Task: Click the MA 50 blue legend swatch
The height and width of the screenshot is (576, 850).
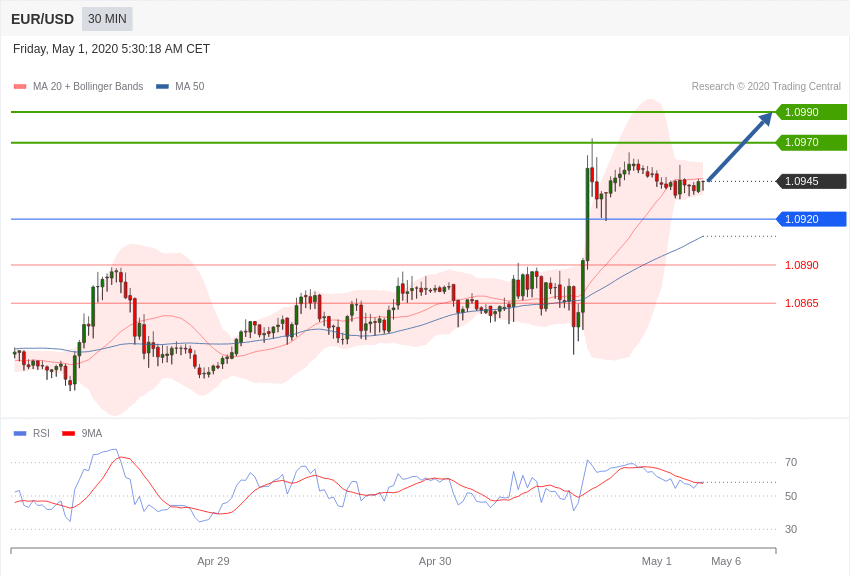Action: coord(162,87)
